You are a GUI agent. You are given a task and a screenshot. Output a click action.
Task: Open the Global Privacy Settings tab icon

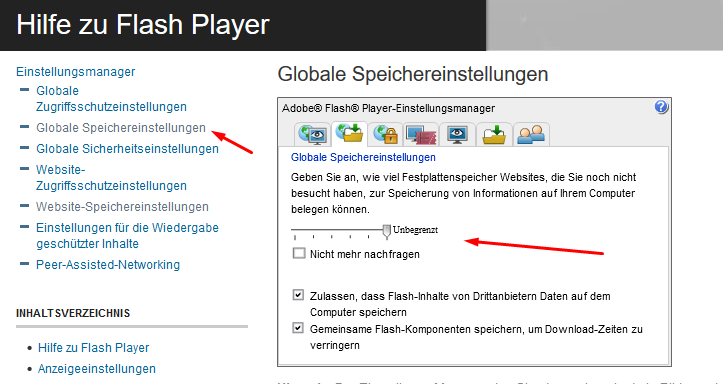313,134
